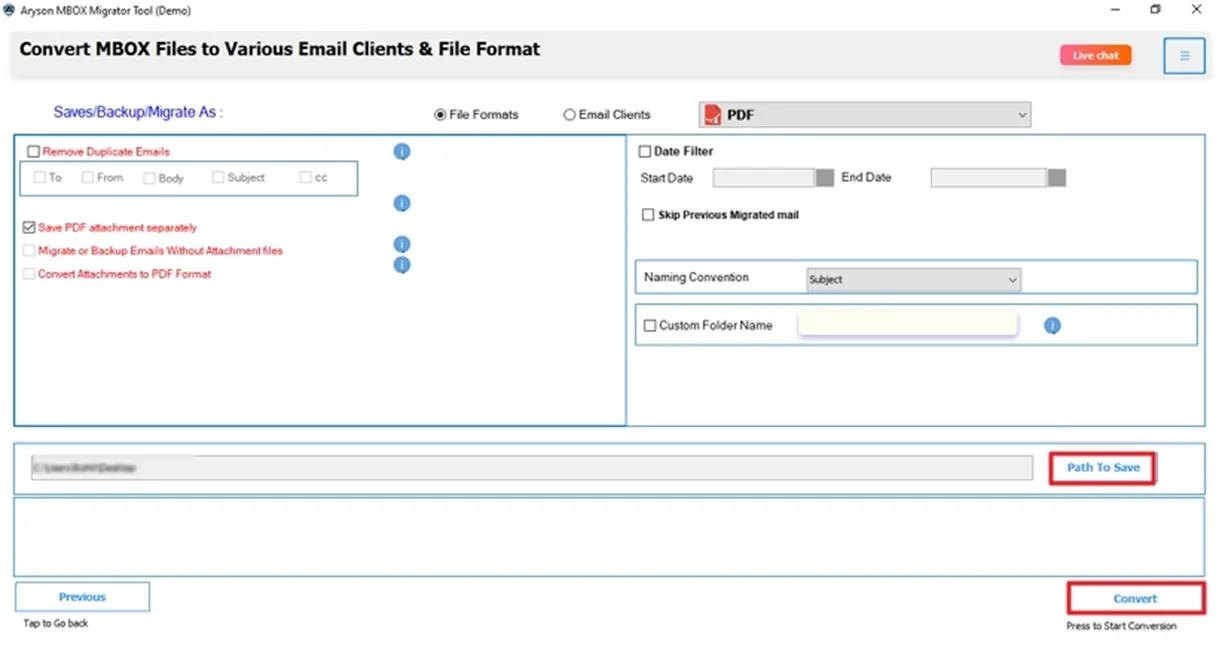Expand the PDF file format dropdown
Image resolution: width=1219 pixels, height=650 pixels.
pos(864,115)
